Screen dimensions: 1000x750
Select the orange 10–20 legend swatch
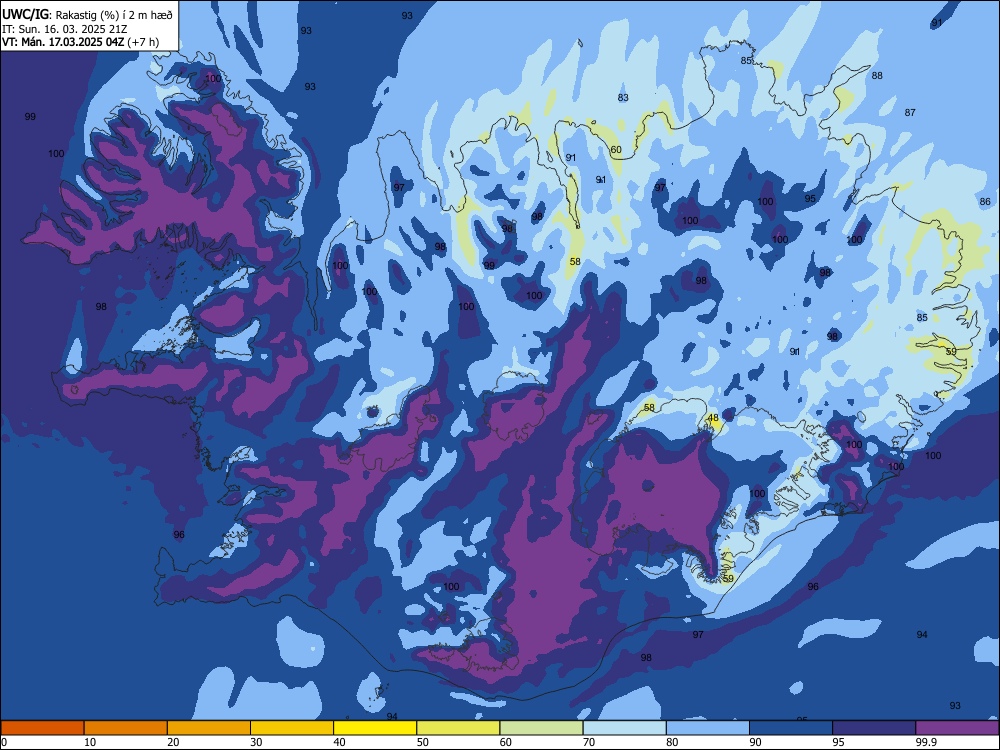point(126,728)
